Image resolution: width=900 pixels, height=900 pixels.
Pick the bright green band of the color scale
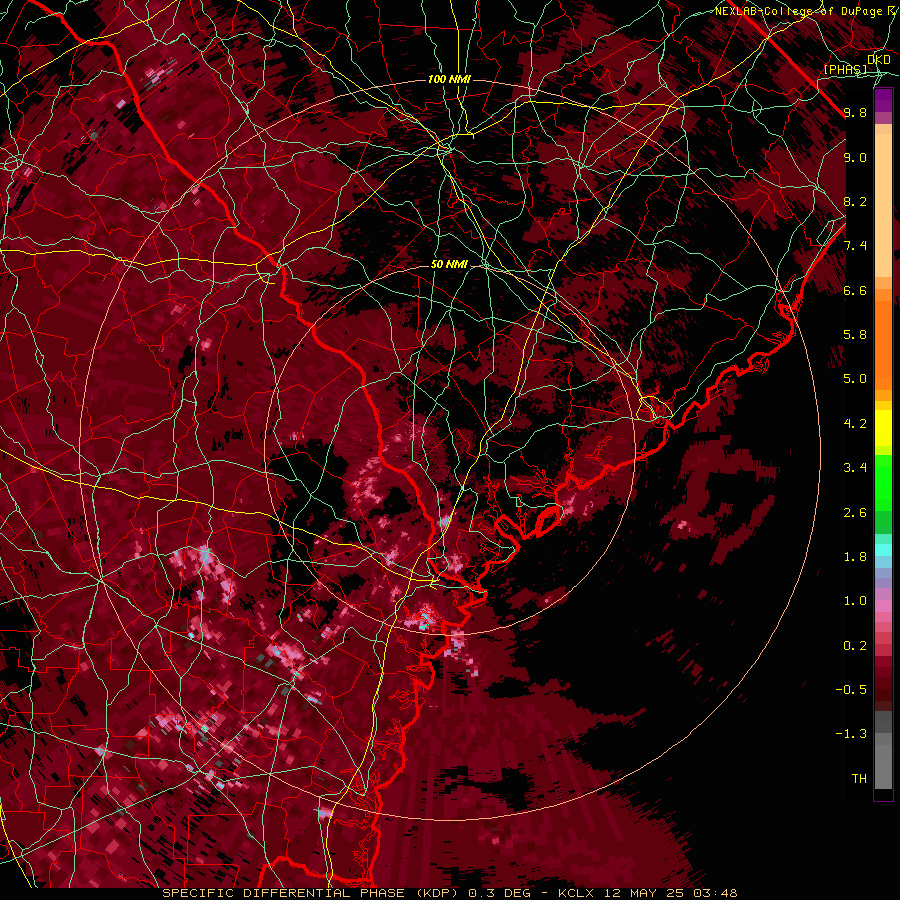click(x=883, y=483)
